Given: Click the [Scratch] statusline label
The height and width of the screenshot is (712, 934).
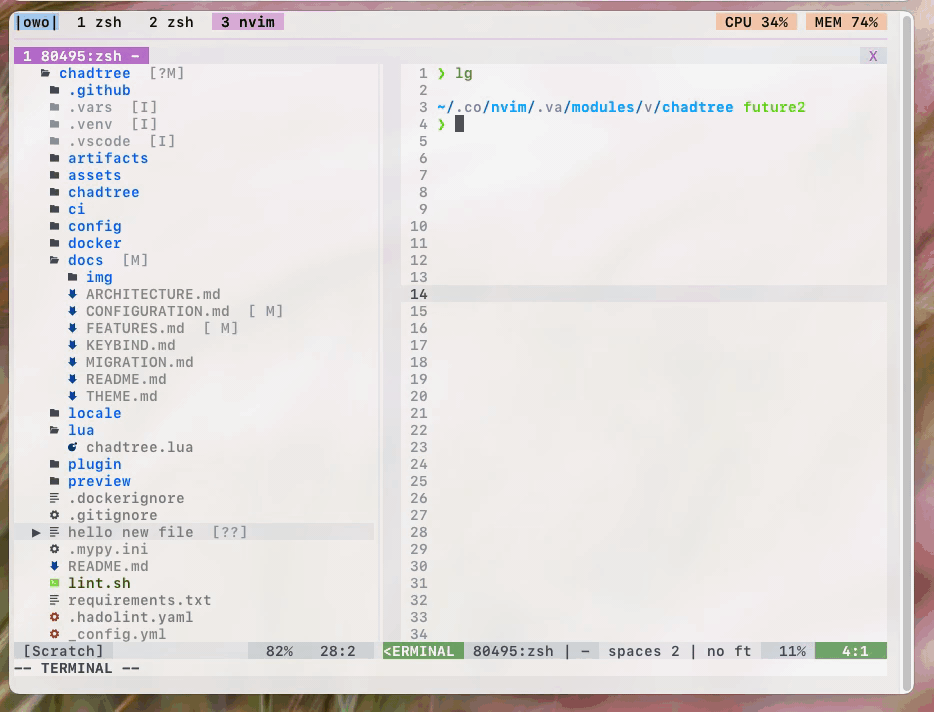Looking at the screenshot, I should click(x=64, y=651).
